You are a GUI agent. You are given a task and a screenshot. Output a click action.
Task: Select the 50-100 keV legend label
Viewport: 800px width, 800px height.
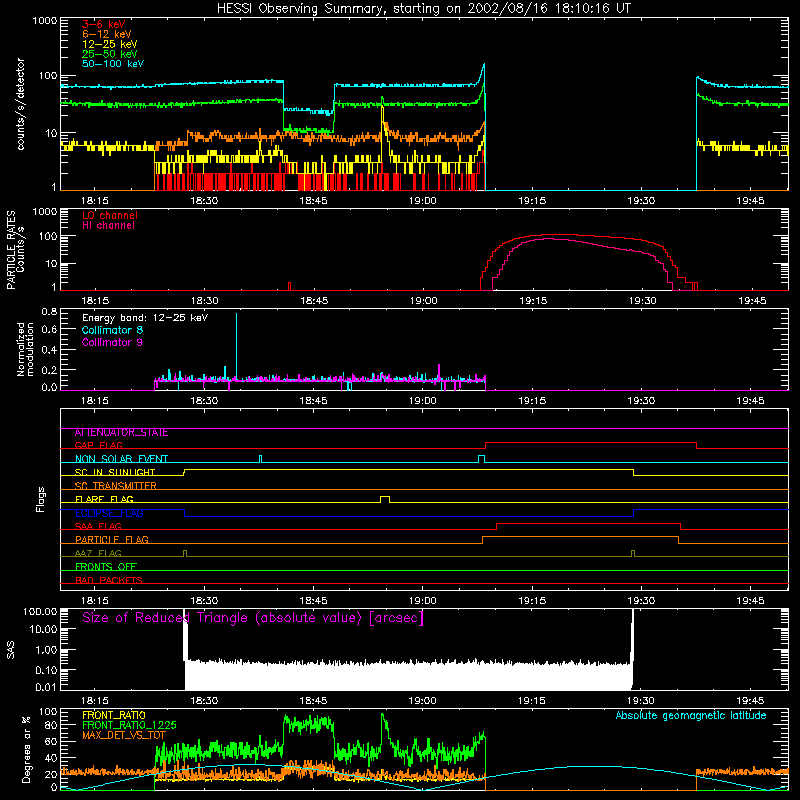113,64
